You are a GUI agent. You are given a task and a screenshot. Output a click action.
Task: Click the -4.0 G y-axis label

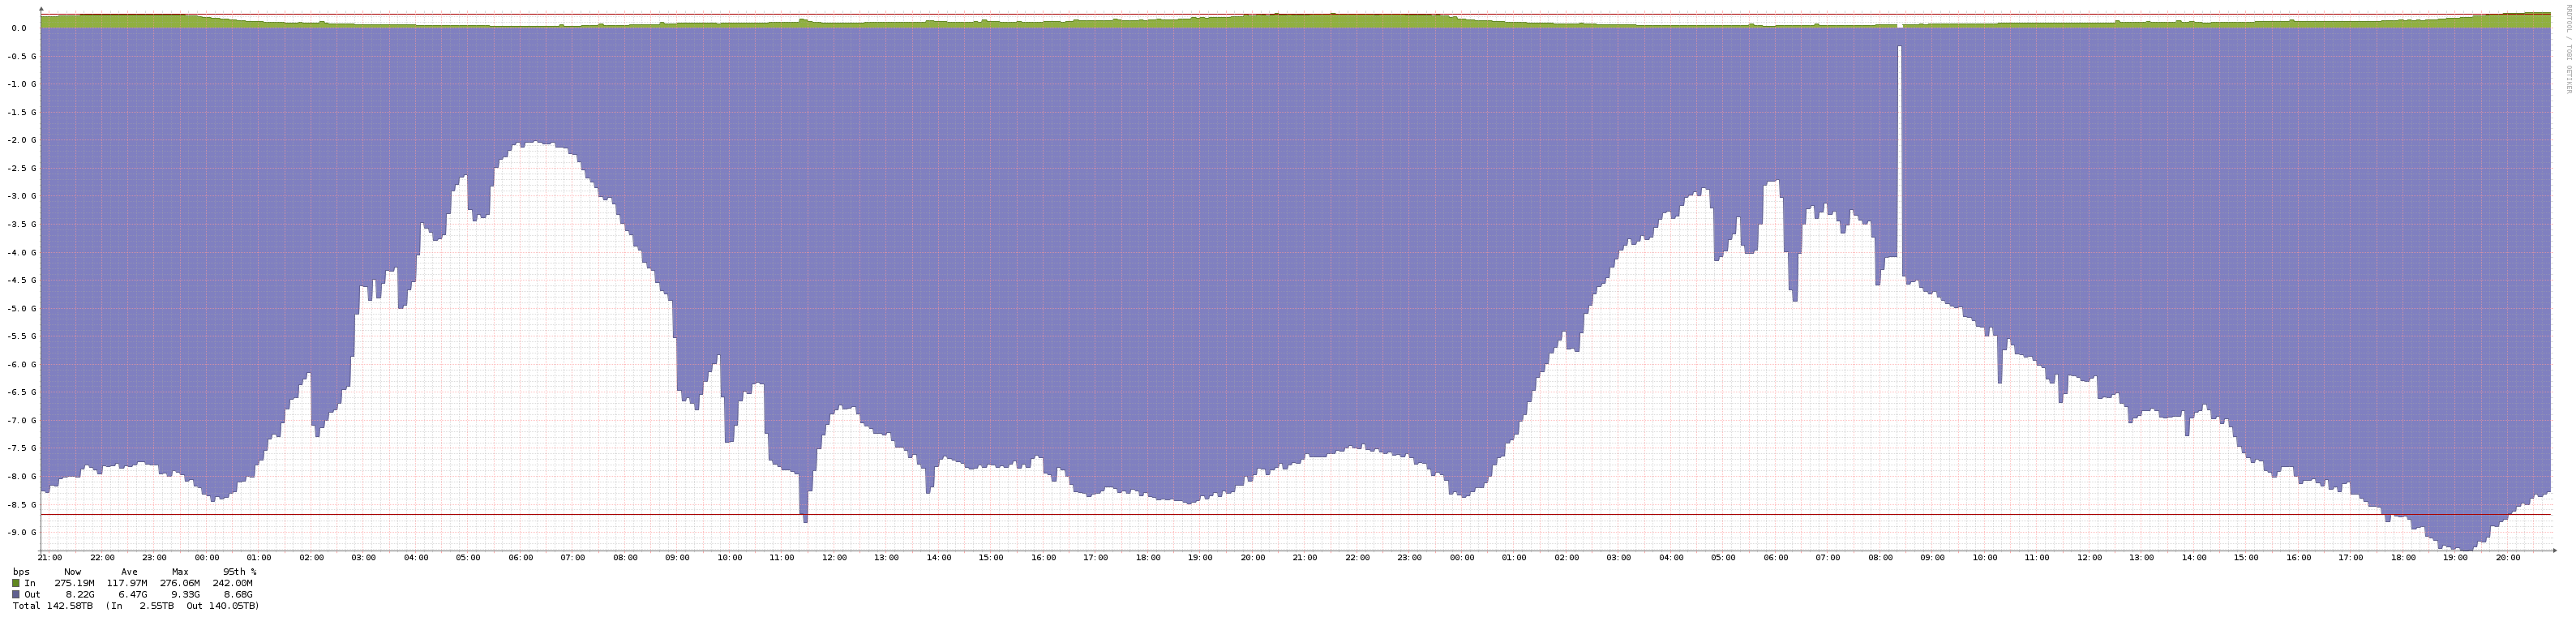[x=21, y=252]
